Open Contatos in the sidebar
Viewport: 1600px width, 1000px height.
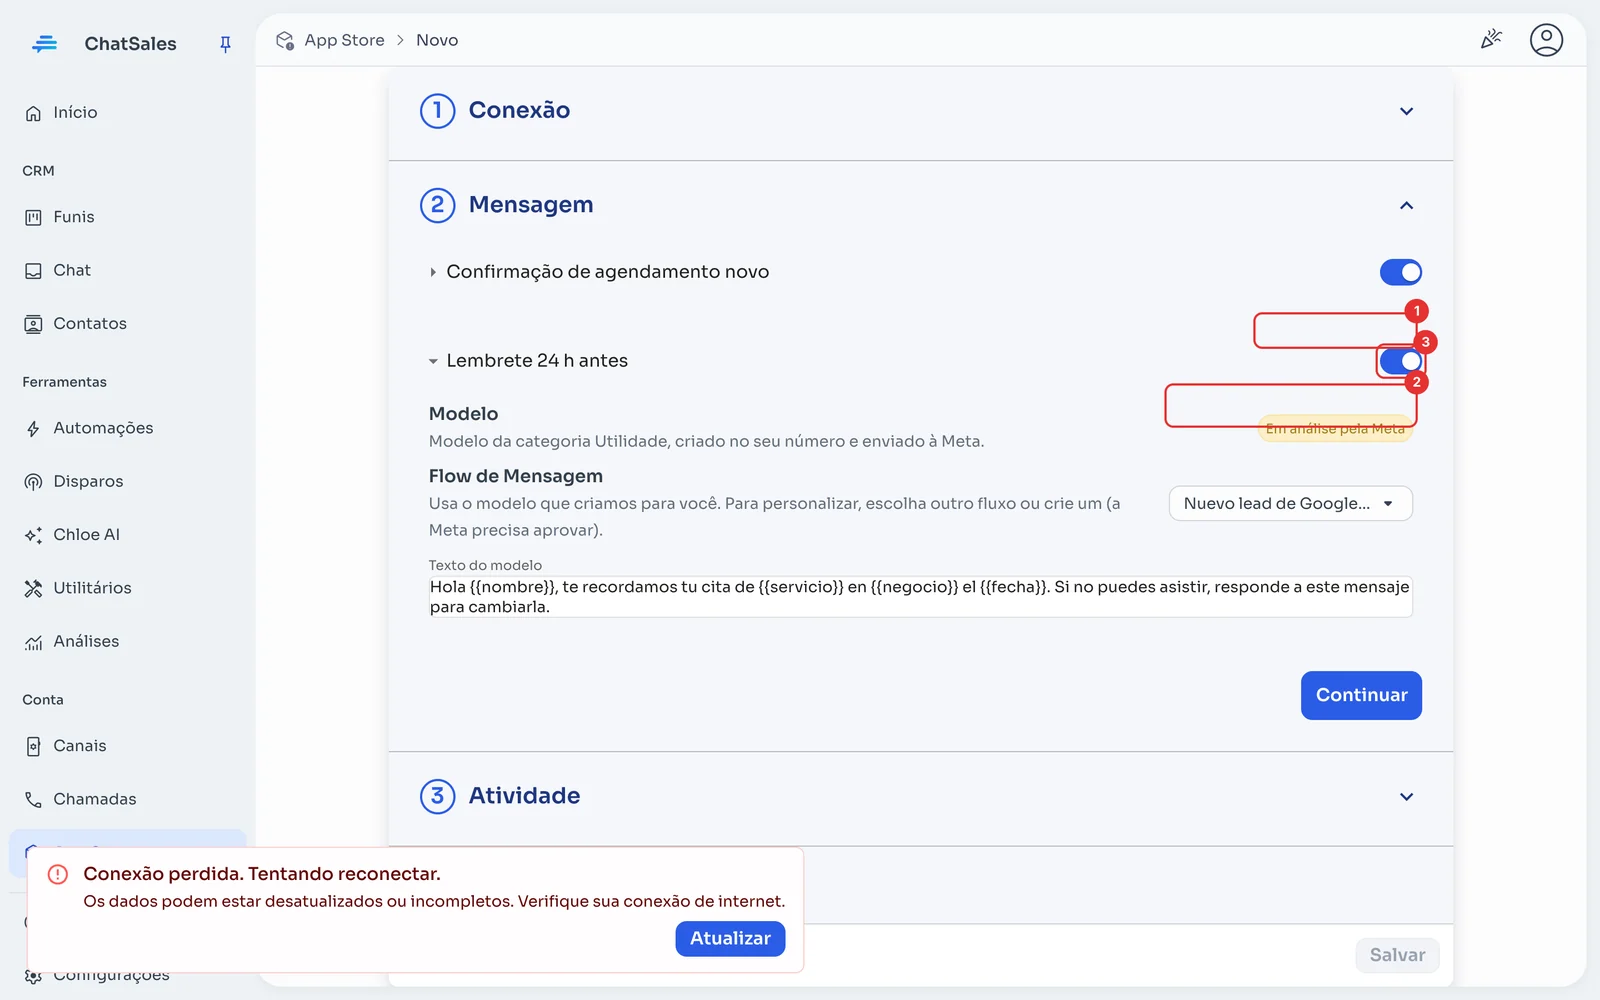[x=90, y=324]
